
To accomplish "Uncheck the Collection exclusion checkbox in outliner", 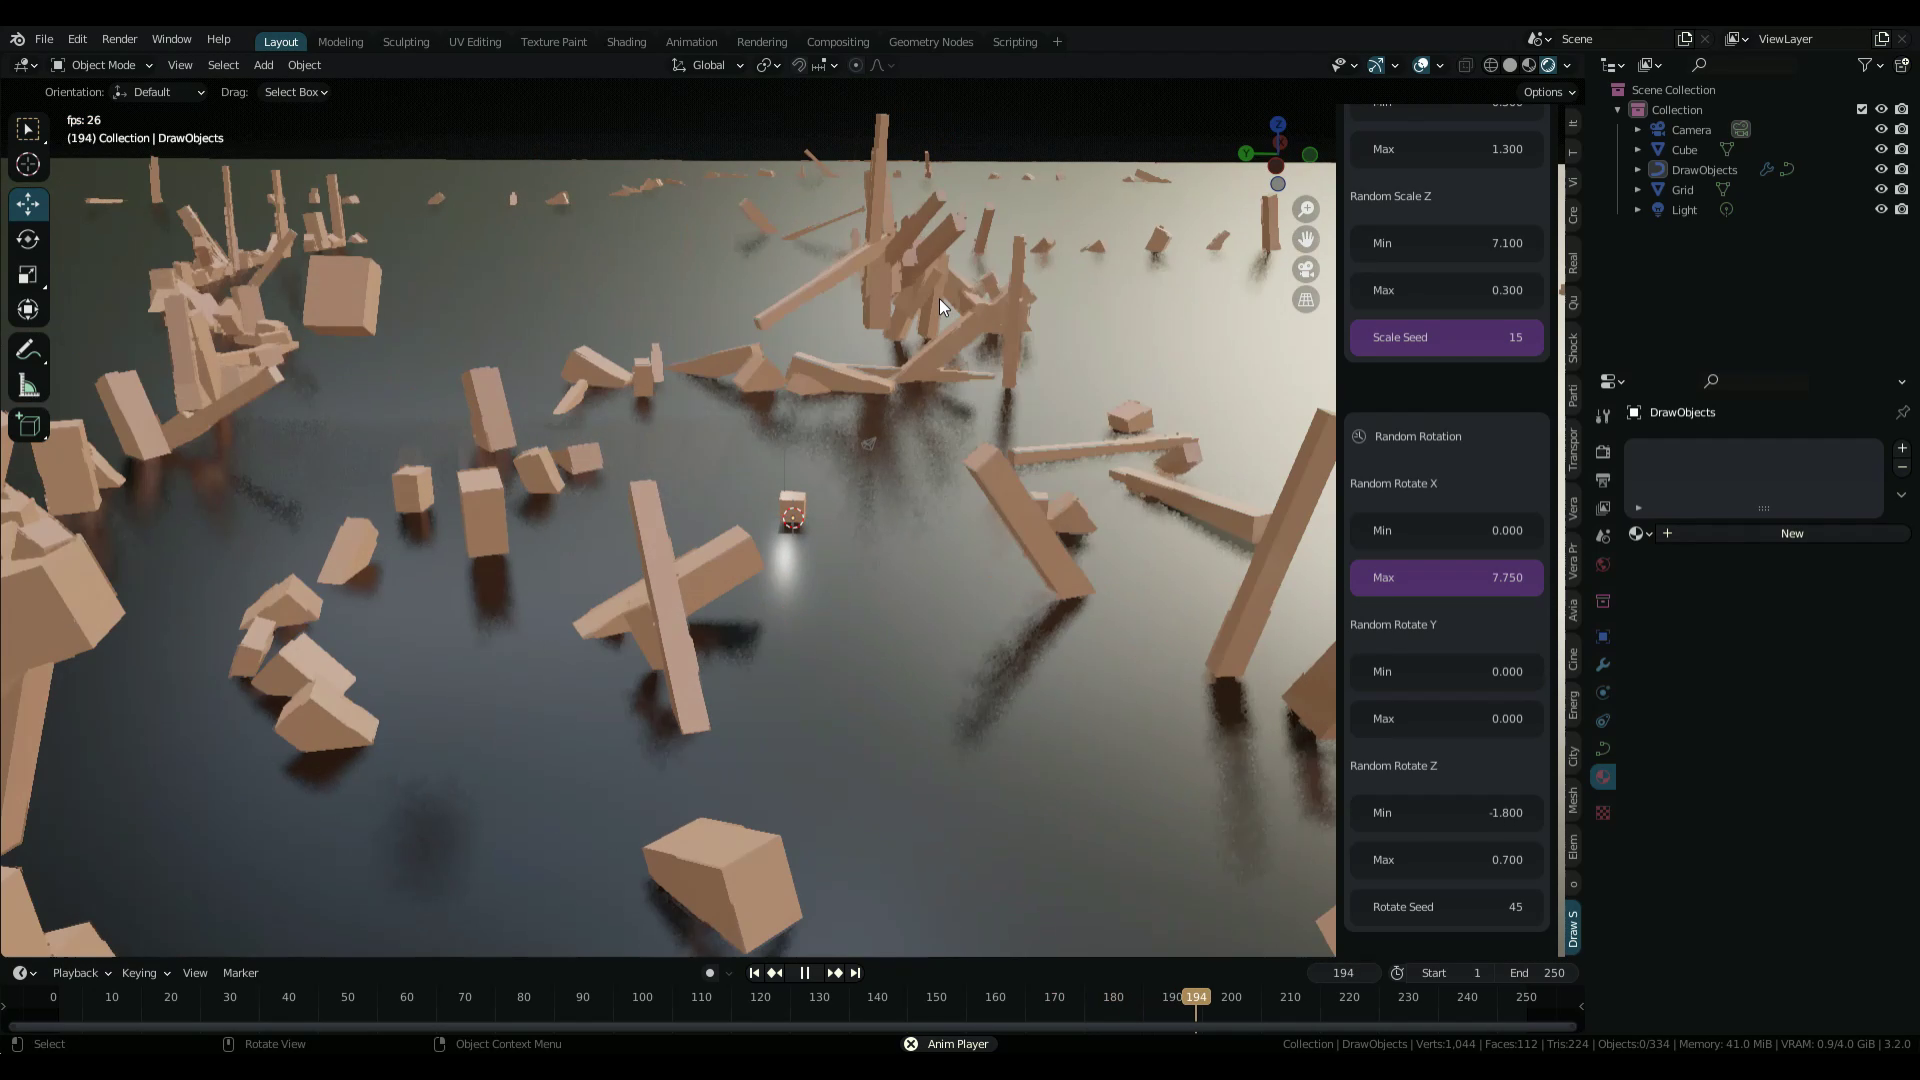I will (x=1862, y=109).
